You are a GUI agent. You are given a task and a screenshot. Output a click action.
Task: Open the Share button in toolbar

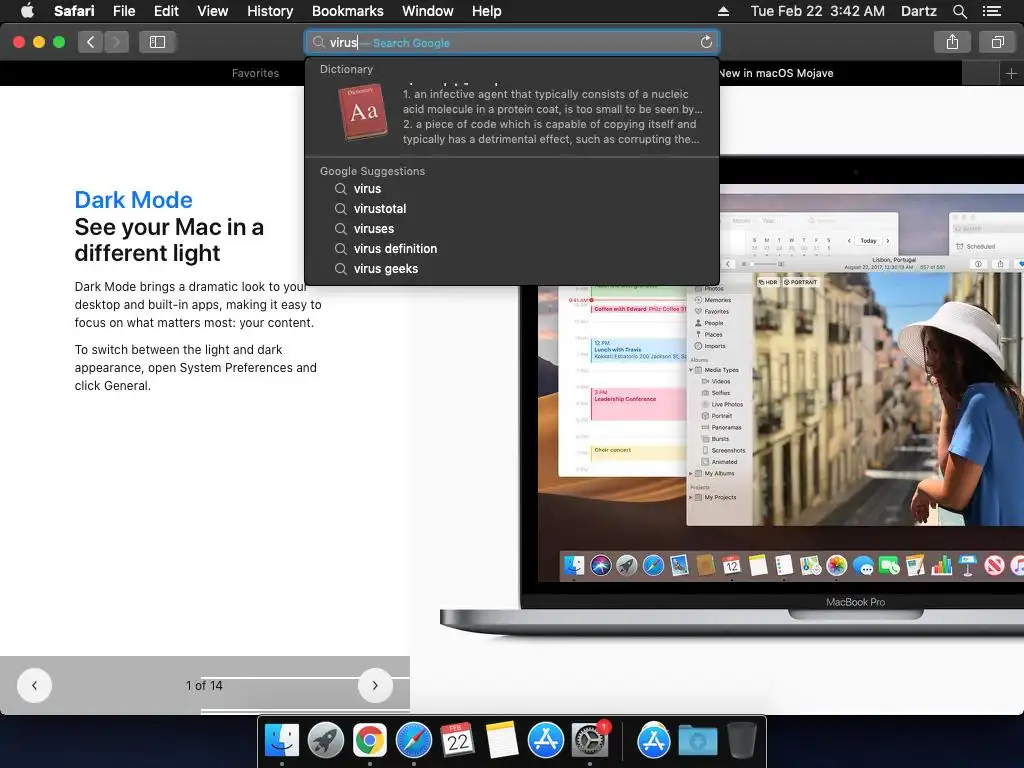952,42
